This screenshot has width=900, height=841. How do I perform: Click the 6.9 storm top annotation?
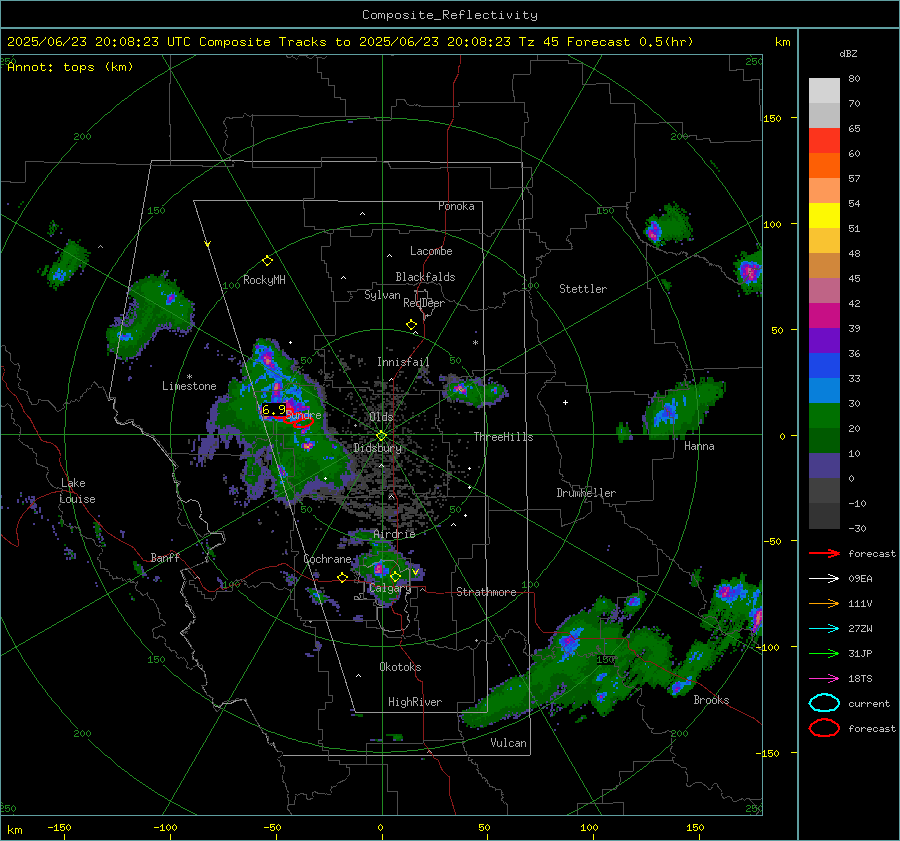(x=274, y=410)
